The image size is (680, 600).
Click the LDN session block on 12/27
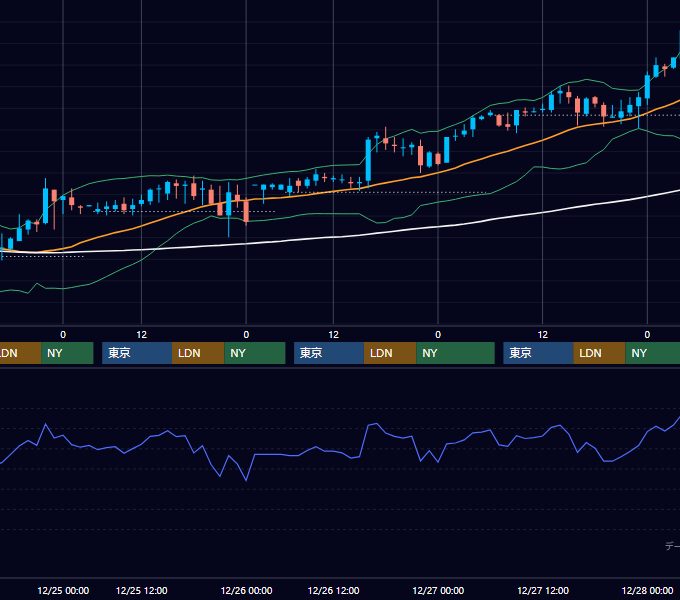pyautogui.click(x=599, y=353)
